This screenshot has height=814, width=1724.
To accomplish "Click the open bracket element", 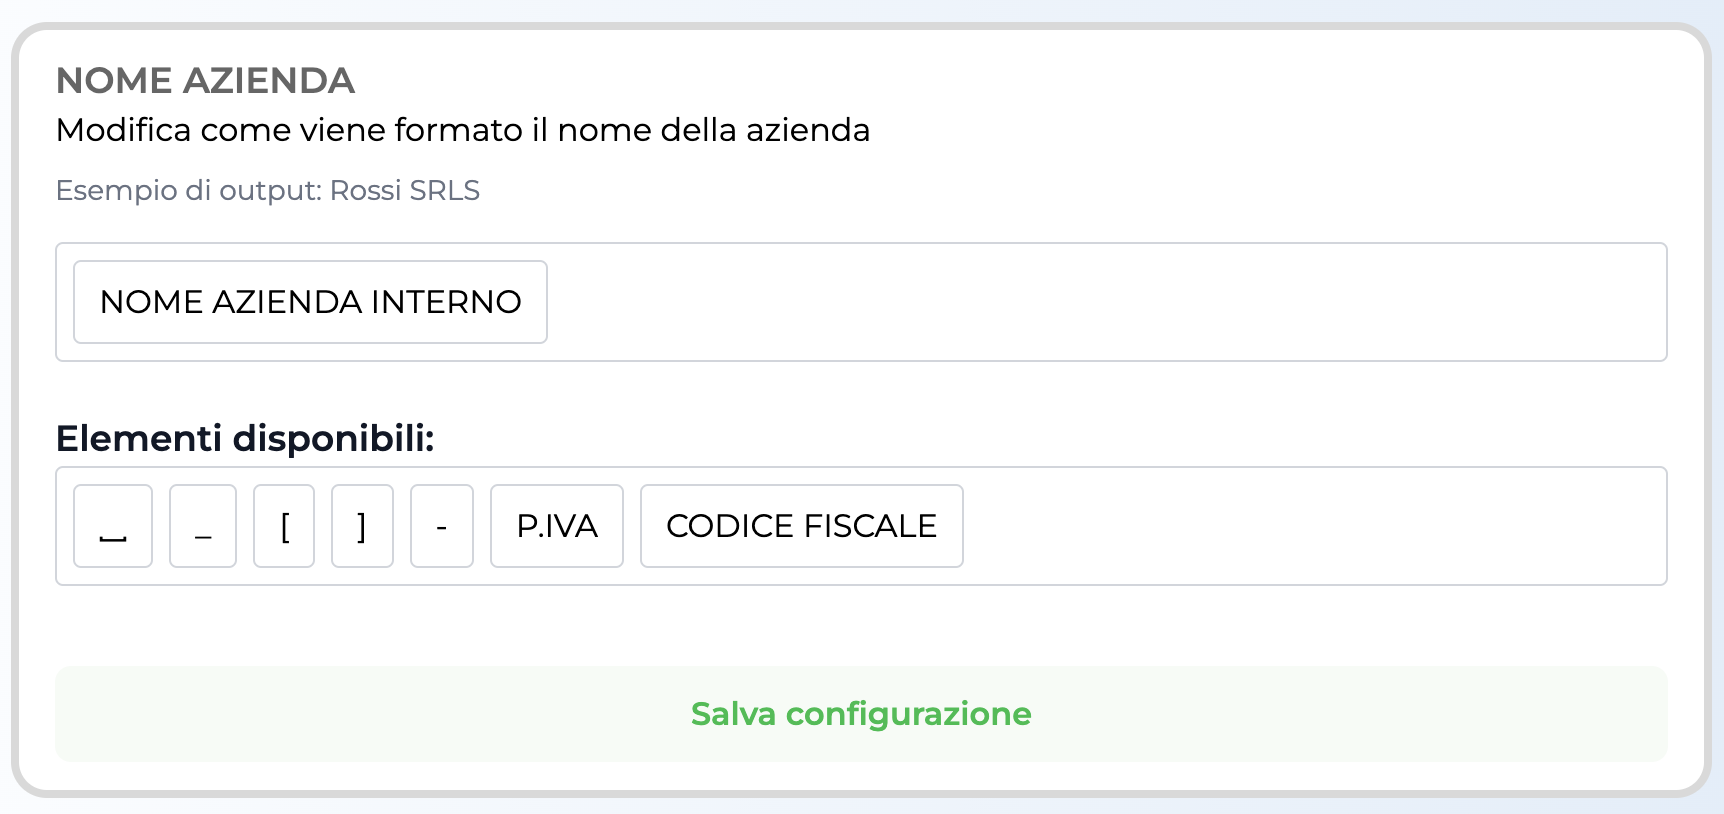I will [283, 526].
